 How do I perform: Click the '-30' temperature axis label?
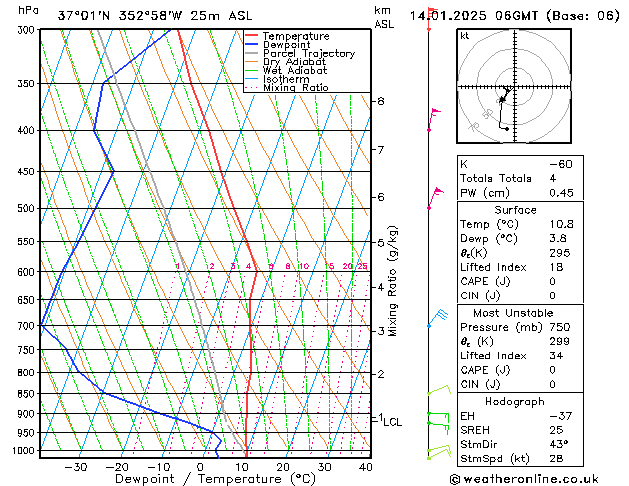pyautogui.click(x=76, y=467)
